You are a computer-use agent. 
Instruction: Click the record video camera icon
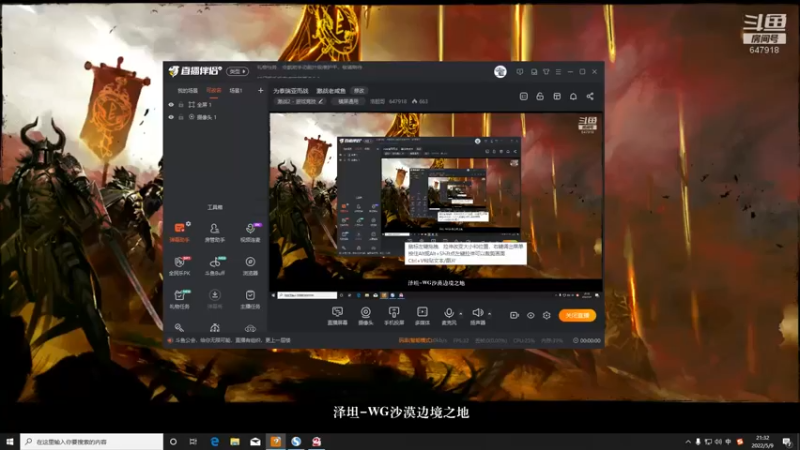[514, 315]
